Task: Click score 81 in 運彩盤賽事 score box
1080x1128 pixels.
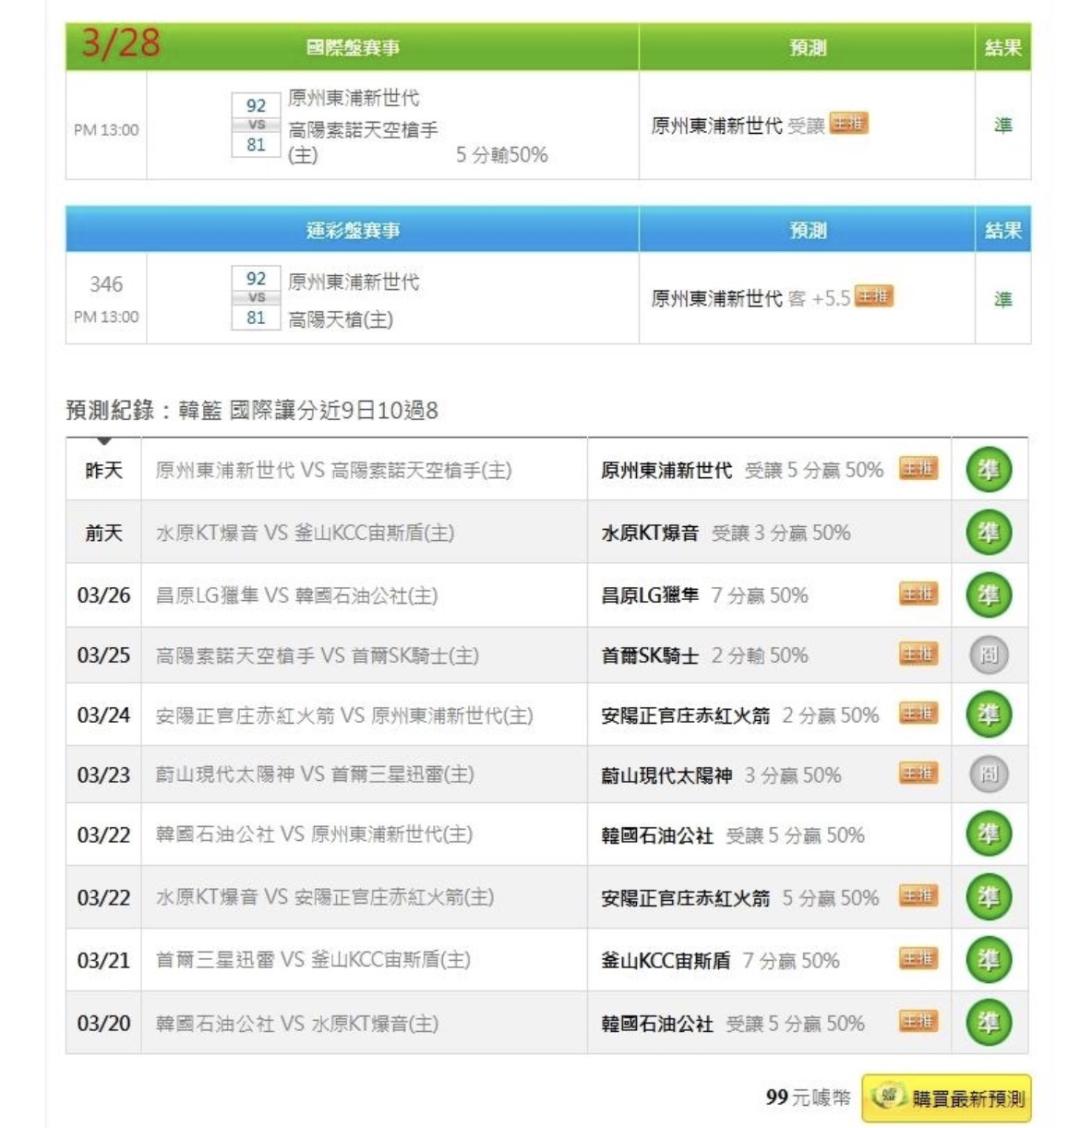Action: tap(256, 317)
